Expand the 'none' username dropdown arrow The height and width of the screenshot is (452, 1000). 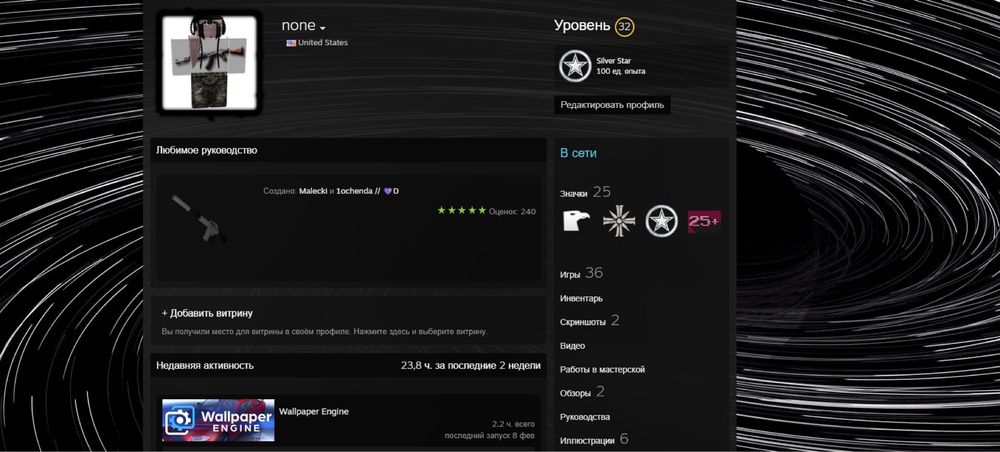click(323, 28)
